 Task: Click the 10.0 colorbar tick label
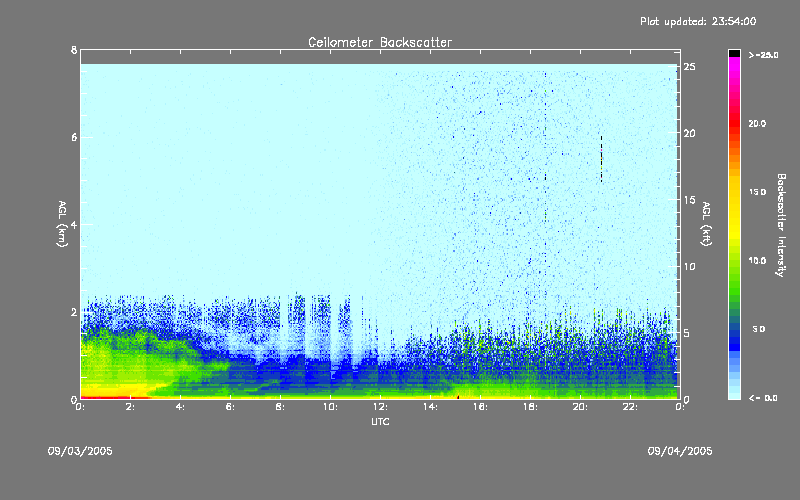(757, 261)
